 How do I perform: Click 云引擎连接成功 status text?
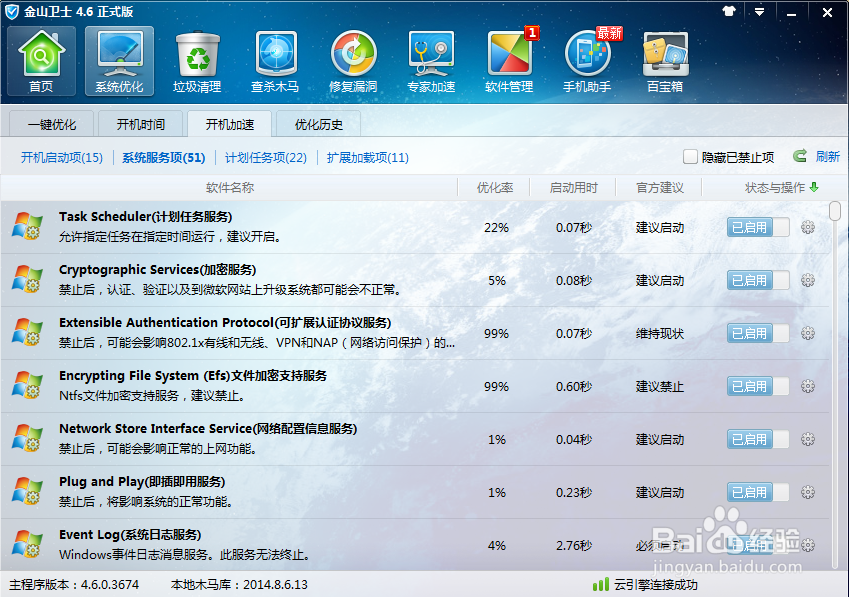[656, 585]
